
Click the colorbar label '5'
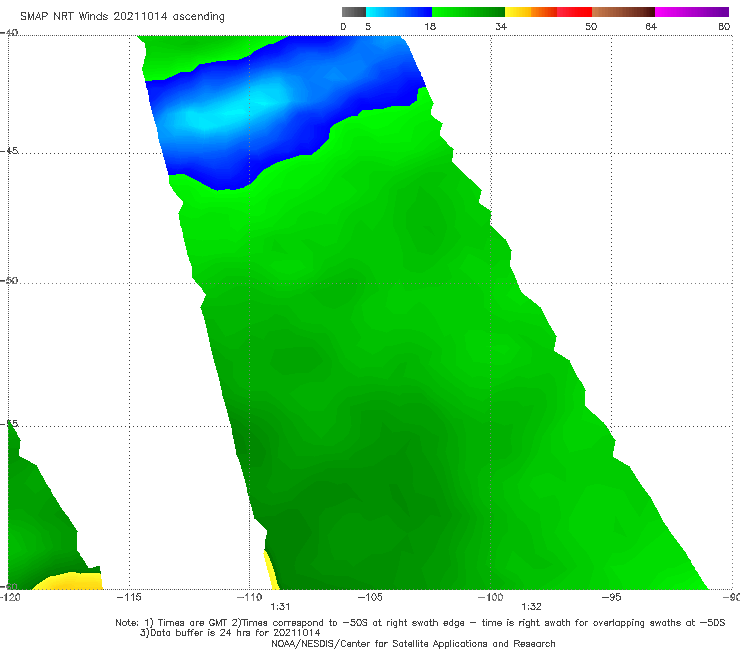point(368,26)
